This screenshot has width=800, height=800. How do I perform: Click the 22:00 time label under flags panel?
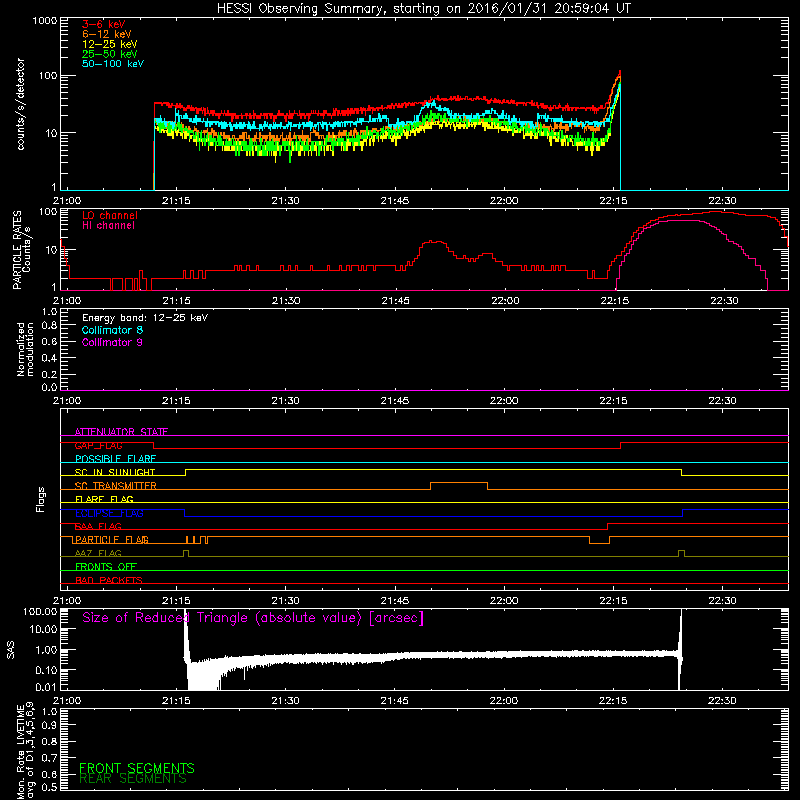[504, 601]
